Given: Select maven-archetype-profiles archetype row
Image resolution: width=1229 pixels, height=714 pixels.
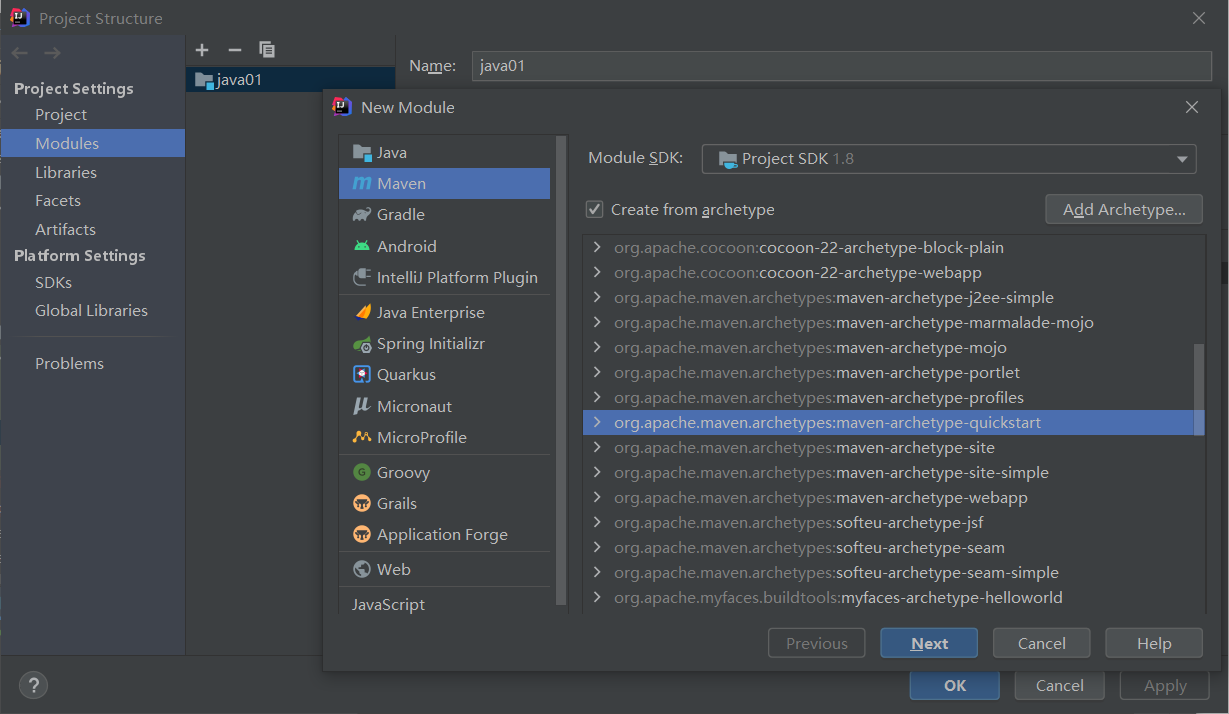Looking at the screenshot, I should [x=894, y=397].
